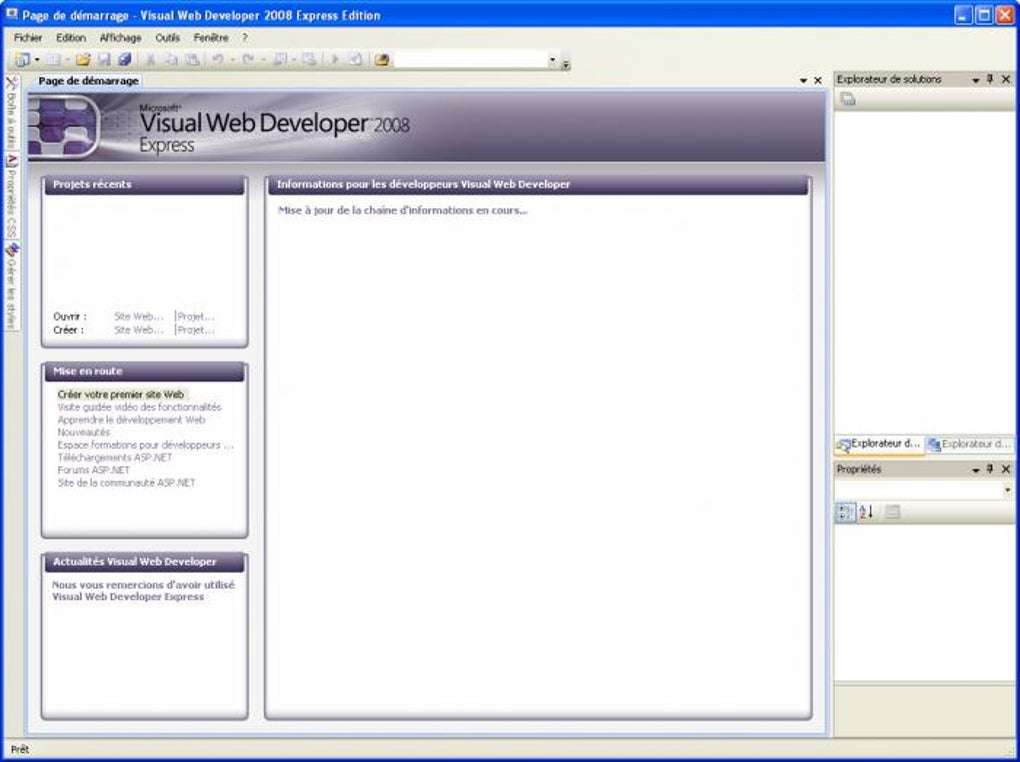This screenshot has height=762, width=1020.
Task: Open the Propriétés CSS side tab
Action: pos(11,196)
